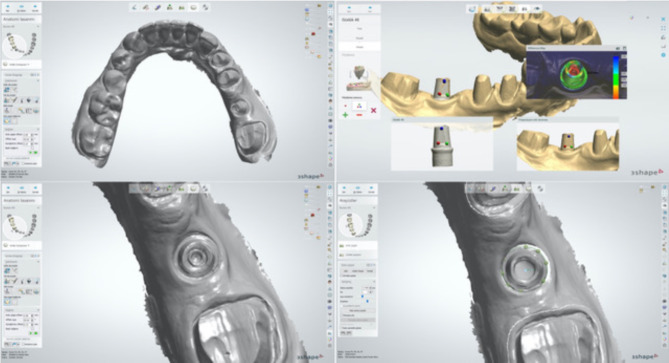
Task: Choose the three-point alignment icon
Action: coord(359,106)
